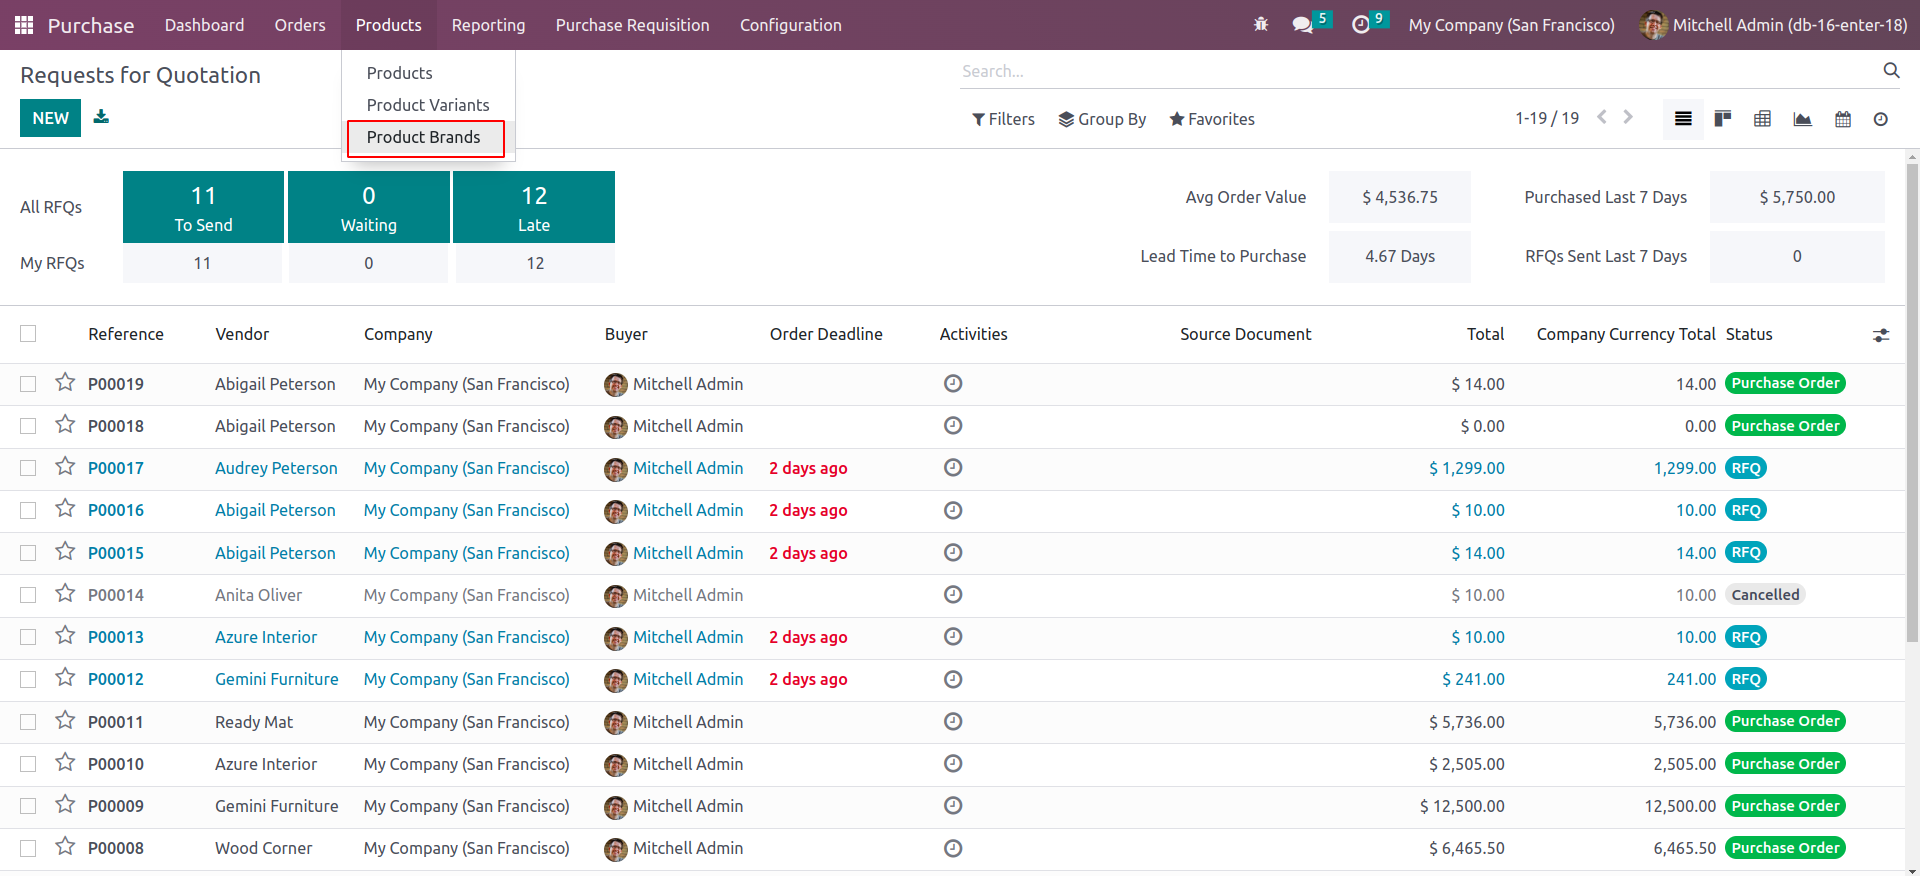Click the search magnifier icon
Viewport: 1920px width, 876px height.
point(1891,70)
